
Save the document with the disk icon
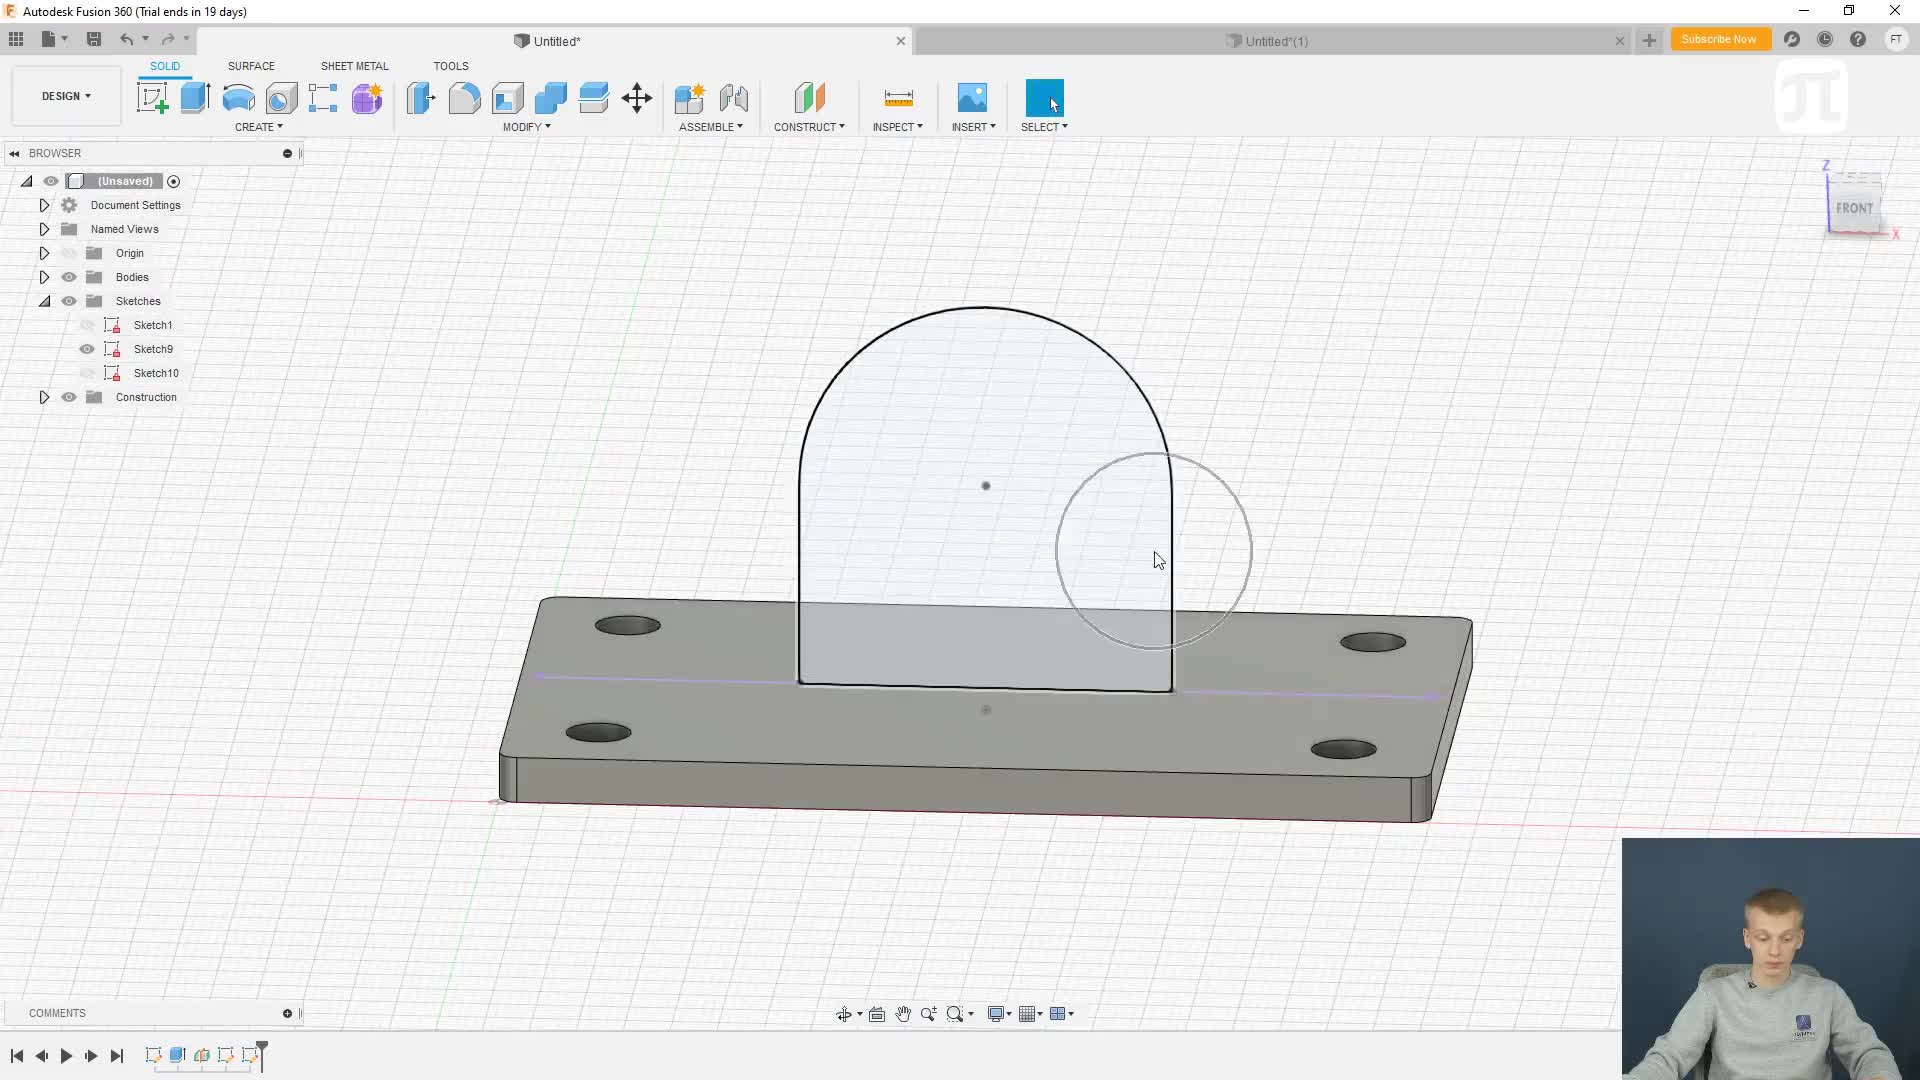point(94,39)
